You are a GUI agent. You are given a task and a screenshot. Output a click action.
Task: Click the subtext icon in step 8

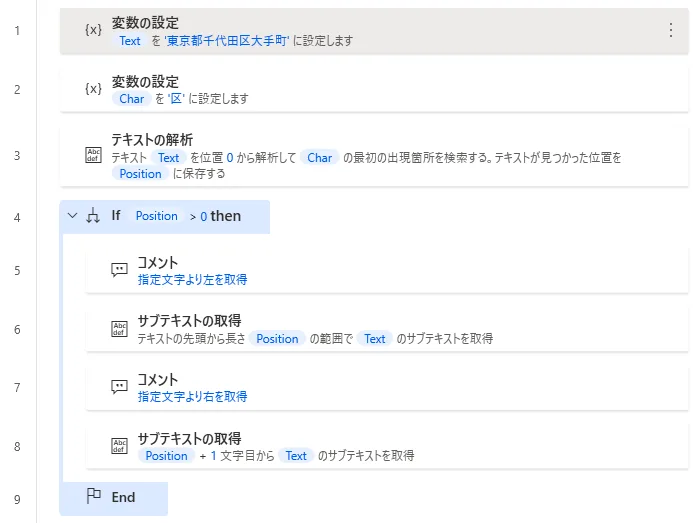[119, 446]
